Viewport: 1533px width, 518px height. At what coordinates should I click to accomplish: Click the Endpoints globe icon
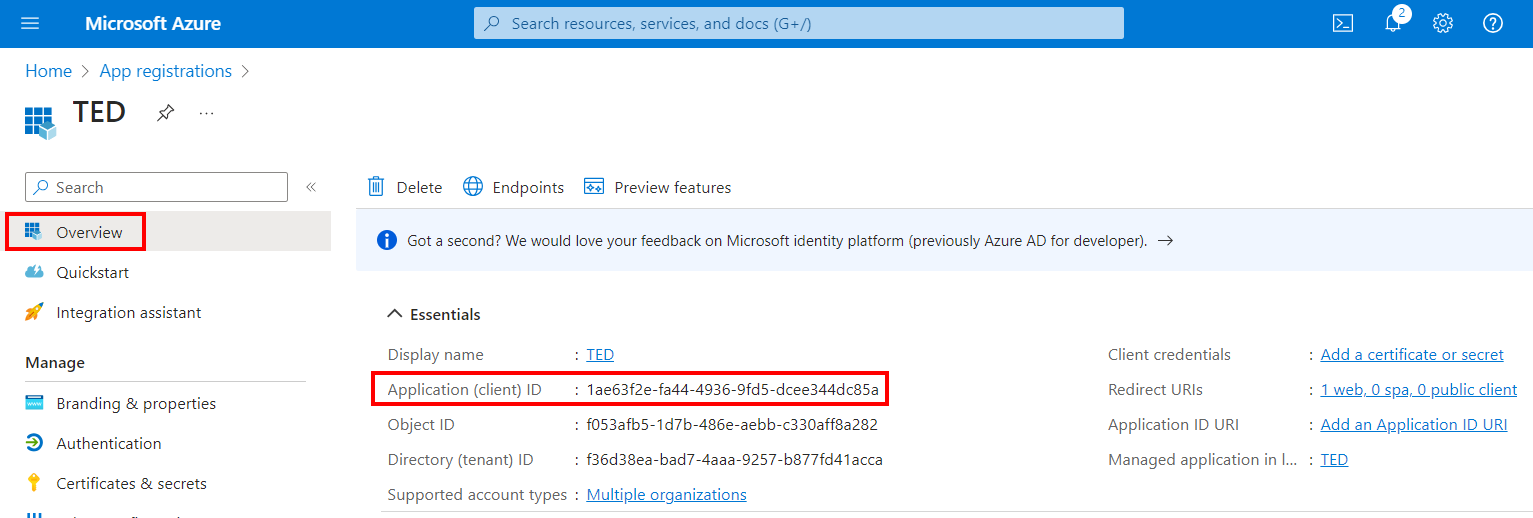473,187
